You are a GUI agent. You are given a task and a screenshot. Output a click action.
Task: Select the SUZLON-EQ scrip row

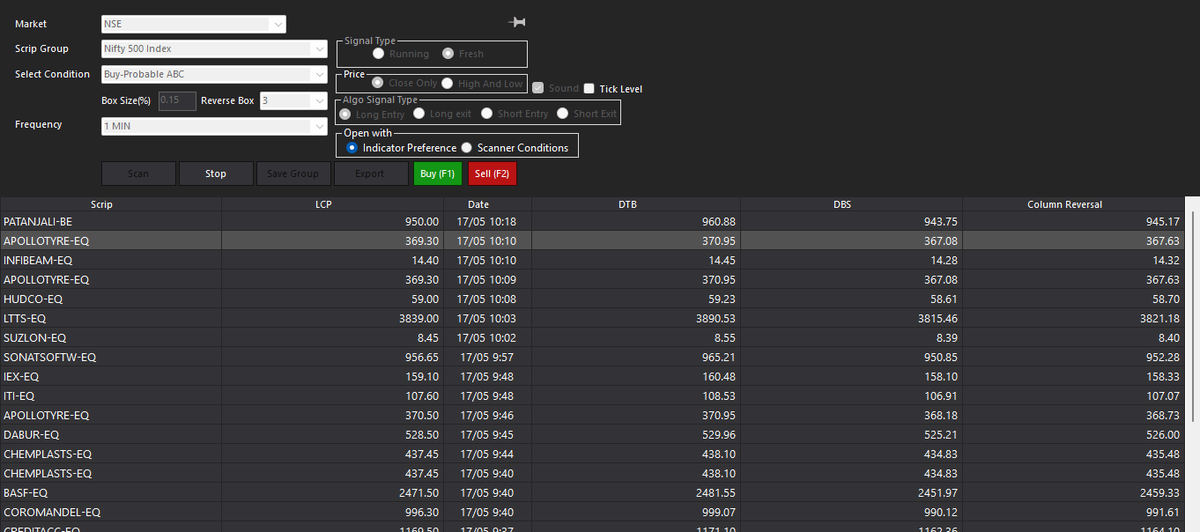592,337
